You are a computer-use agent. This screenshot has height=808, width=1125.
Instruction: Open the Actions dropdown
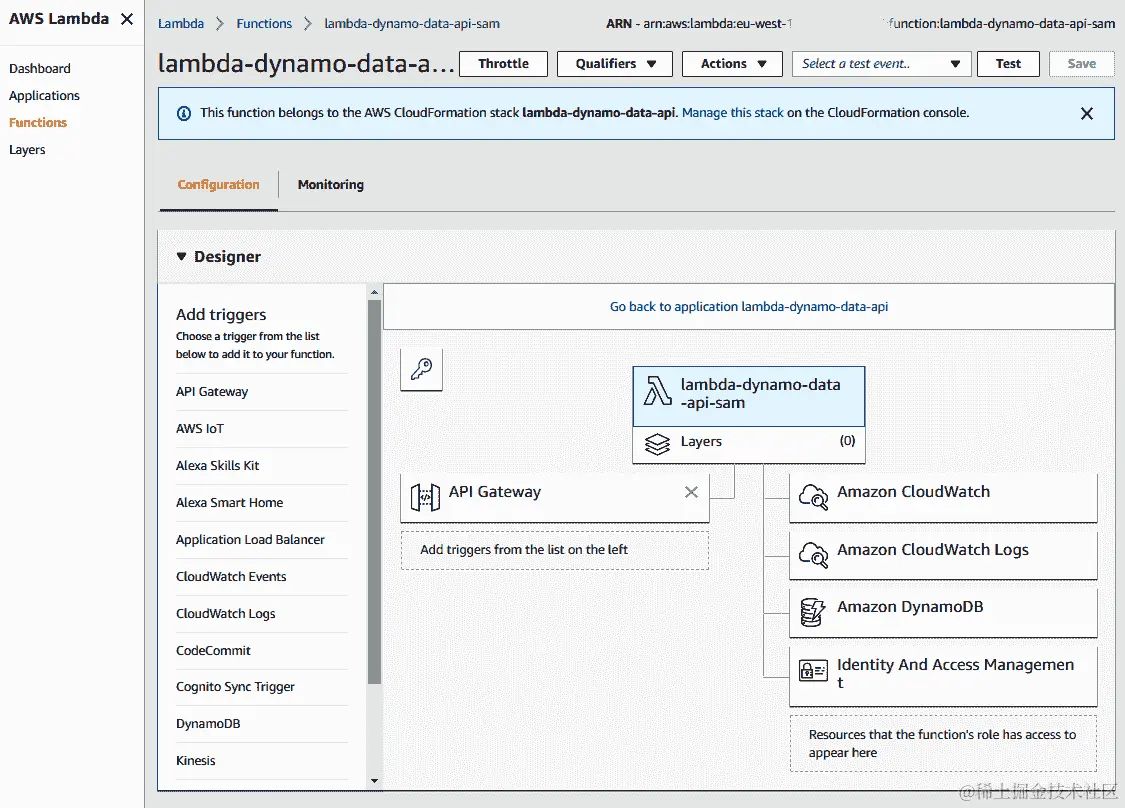click(732, 64)
